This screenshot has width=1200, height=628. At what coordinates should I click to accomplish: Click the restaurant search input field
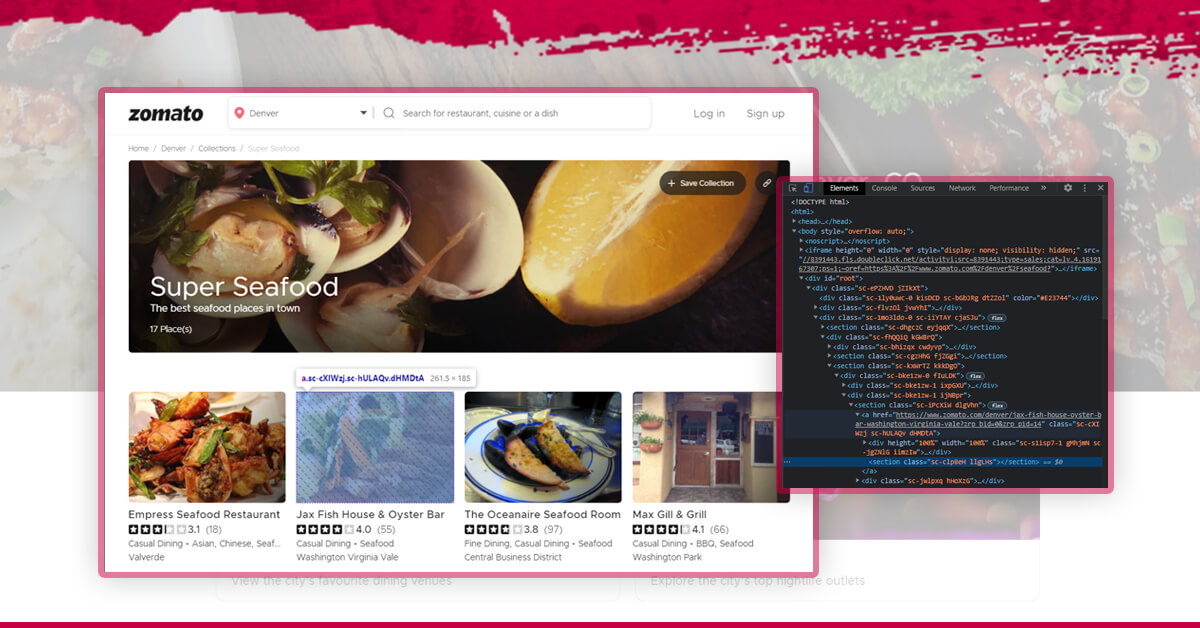tap(520, 113)
